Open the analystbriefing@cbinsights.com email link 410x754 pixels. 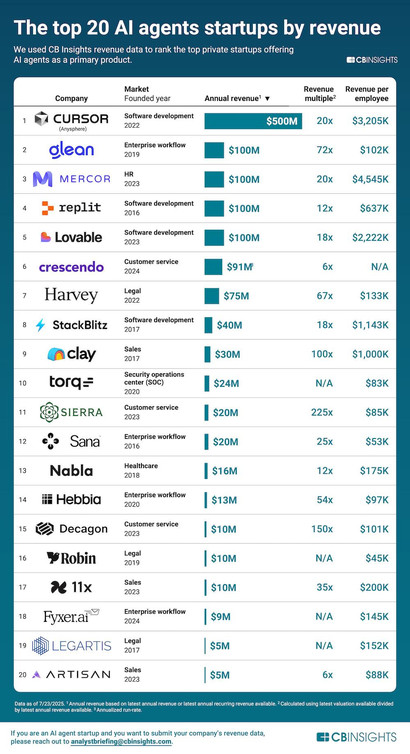pyautogui.click(x=121, y=741)
